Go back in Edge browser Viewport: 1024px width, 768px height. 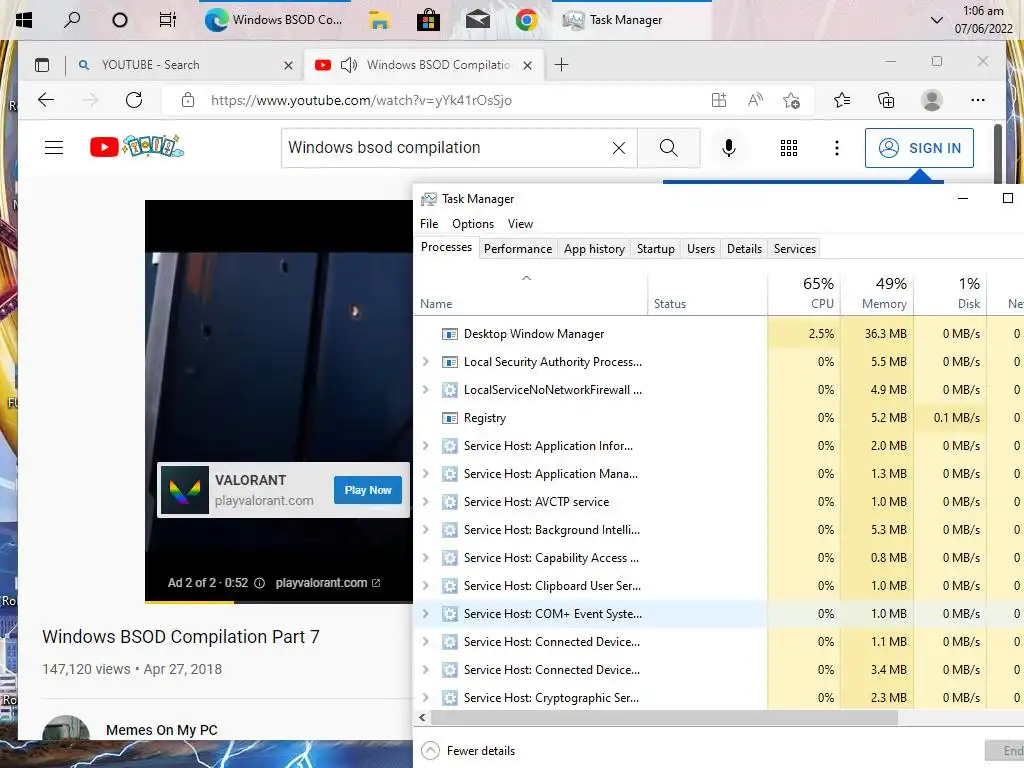pyautogui.click(x=46, y=100)
